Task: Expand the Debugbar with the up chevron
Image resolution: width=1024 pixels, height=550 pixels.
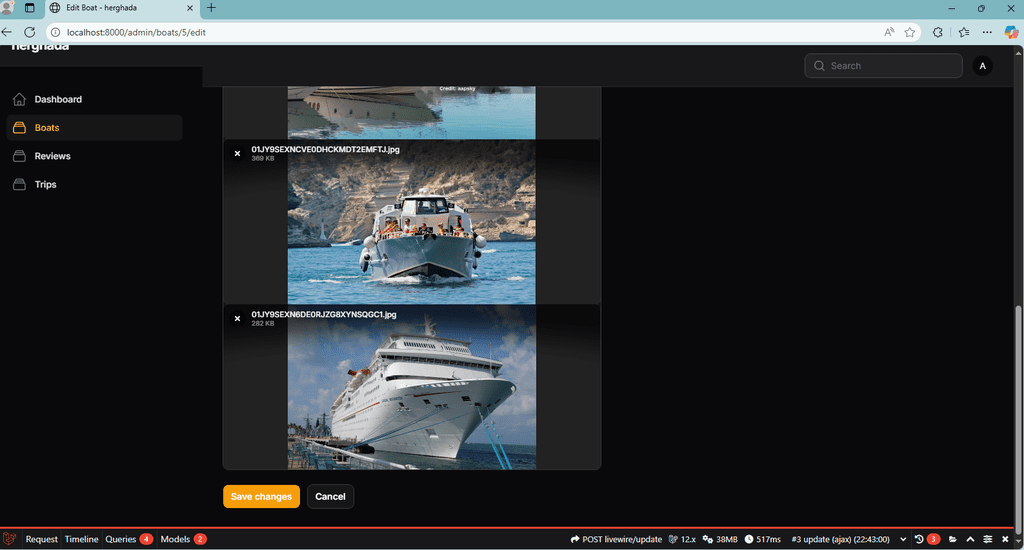Action: 970,540
